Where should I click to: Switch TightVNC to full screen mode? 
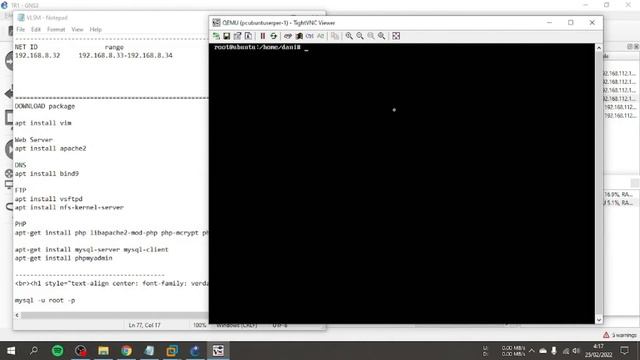click(396, 36)
